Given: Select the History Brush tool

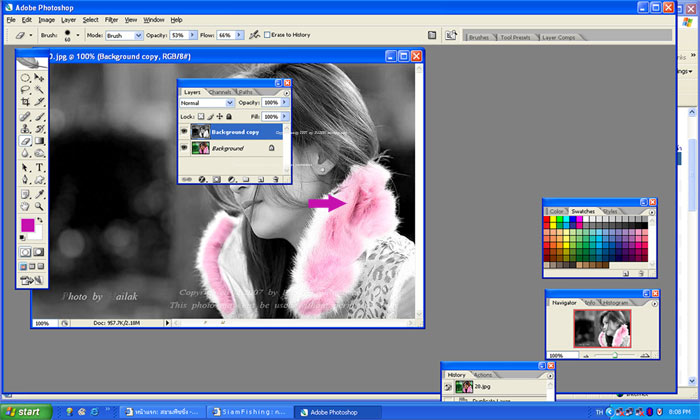Looking at the screenshot, I should coord(39,129).
